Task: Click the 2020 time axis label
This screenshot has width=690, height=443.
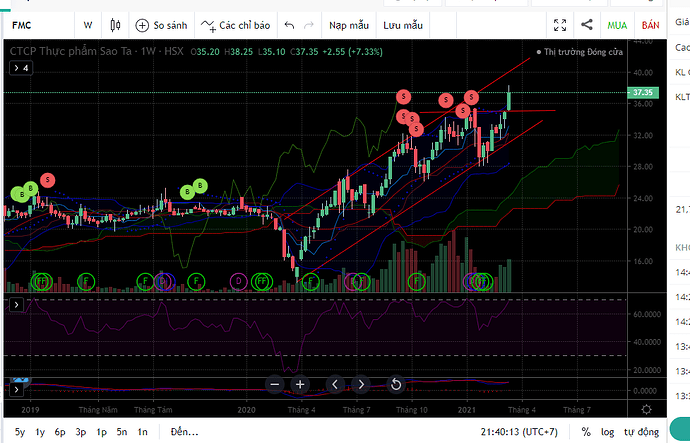Action: 246,410
